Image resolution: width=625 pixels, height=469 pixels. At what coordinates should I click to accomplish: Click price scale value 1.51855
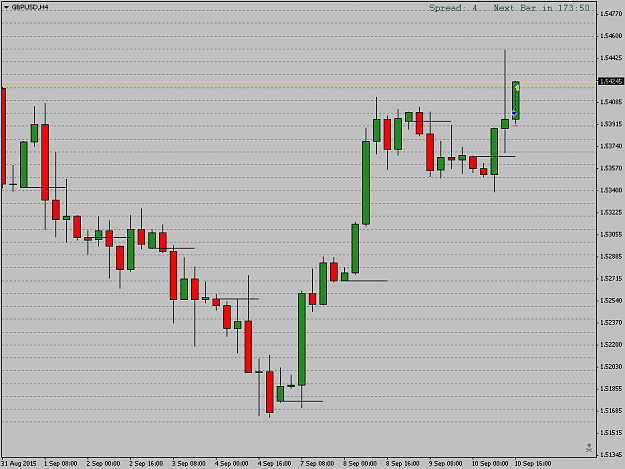611,389
